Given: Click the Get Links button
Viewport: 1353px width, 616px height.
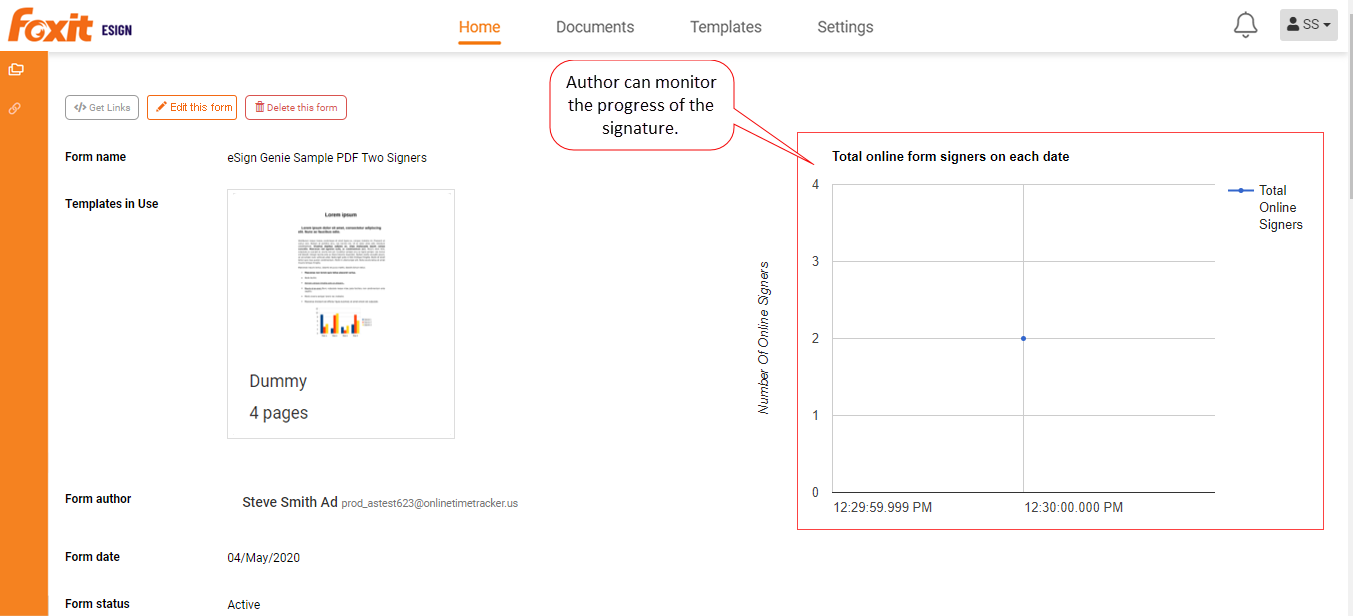Looking at the screenshot, I should (x=102, y=107).
